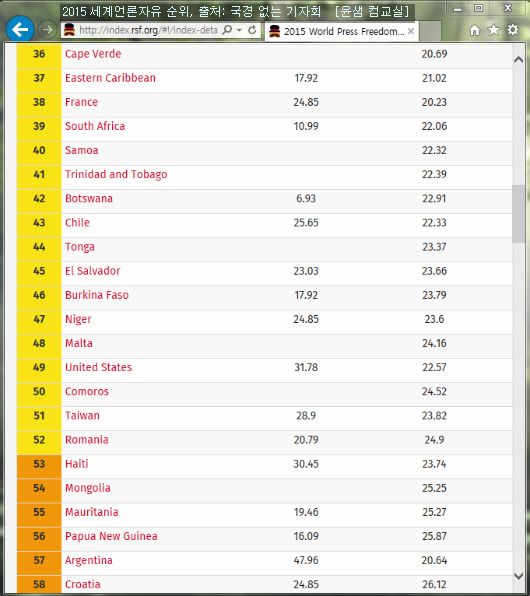Click the value 30.45 in Haiti row
Viewport: 530px width, 596px height.
306,464
